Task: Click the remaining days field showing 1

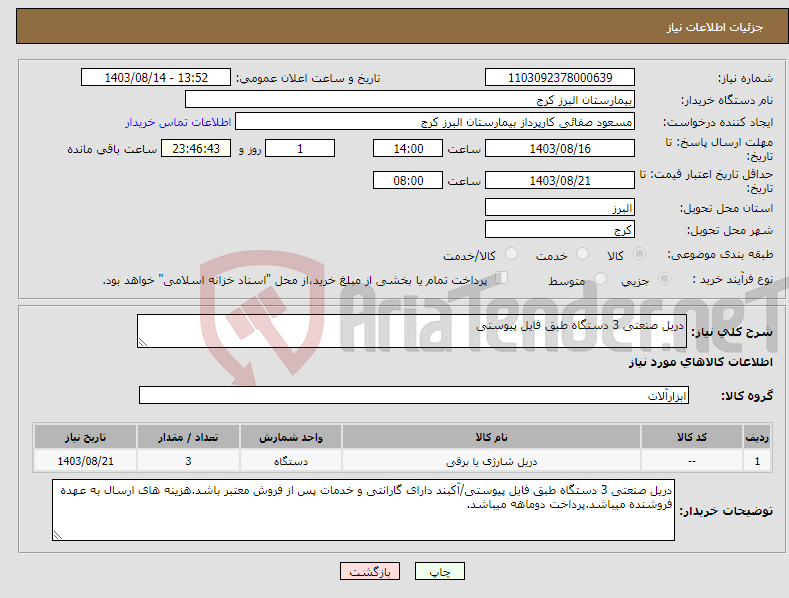Action: tap(300, 148)
